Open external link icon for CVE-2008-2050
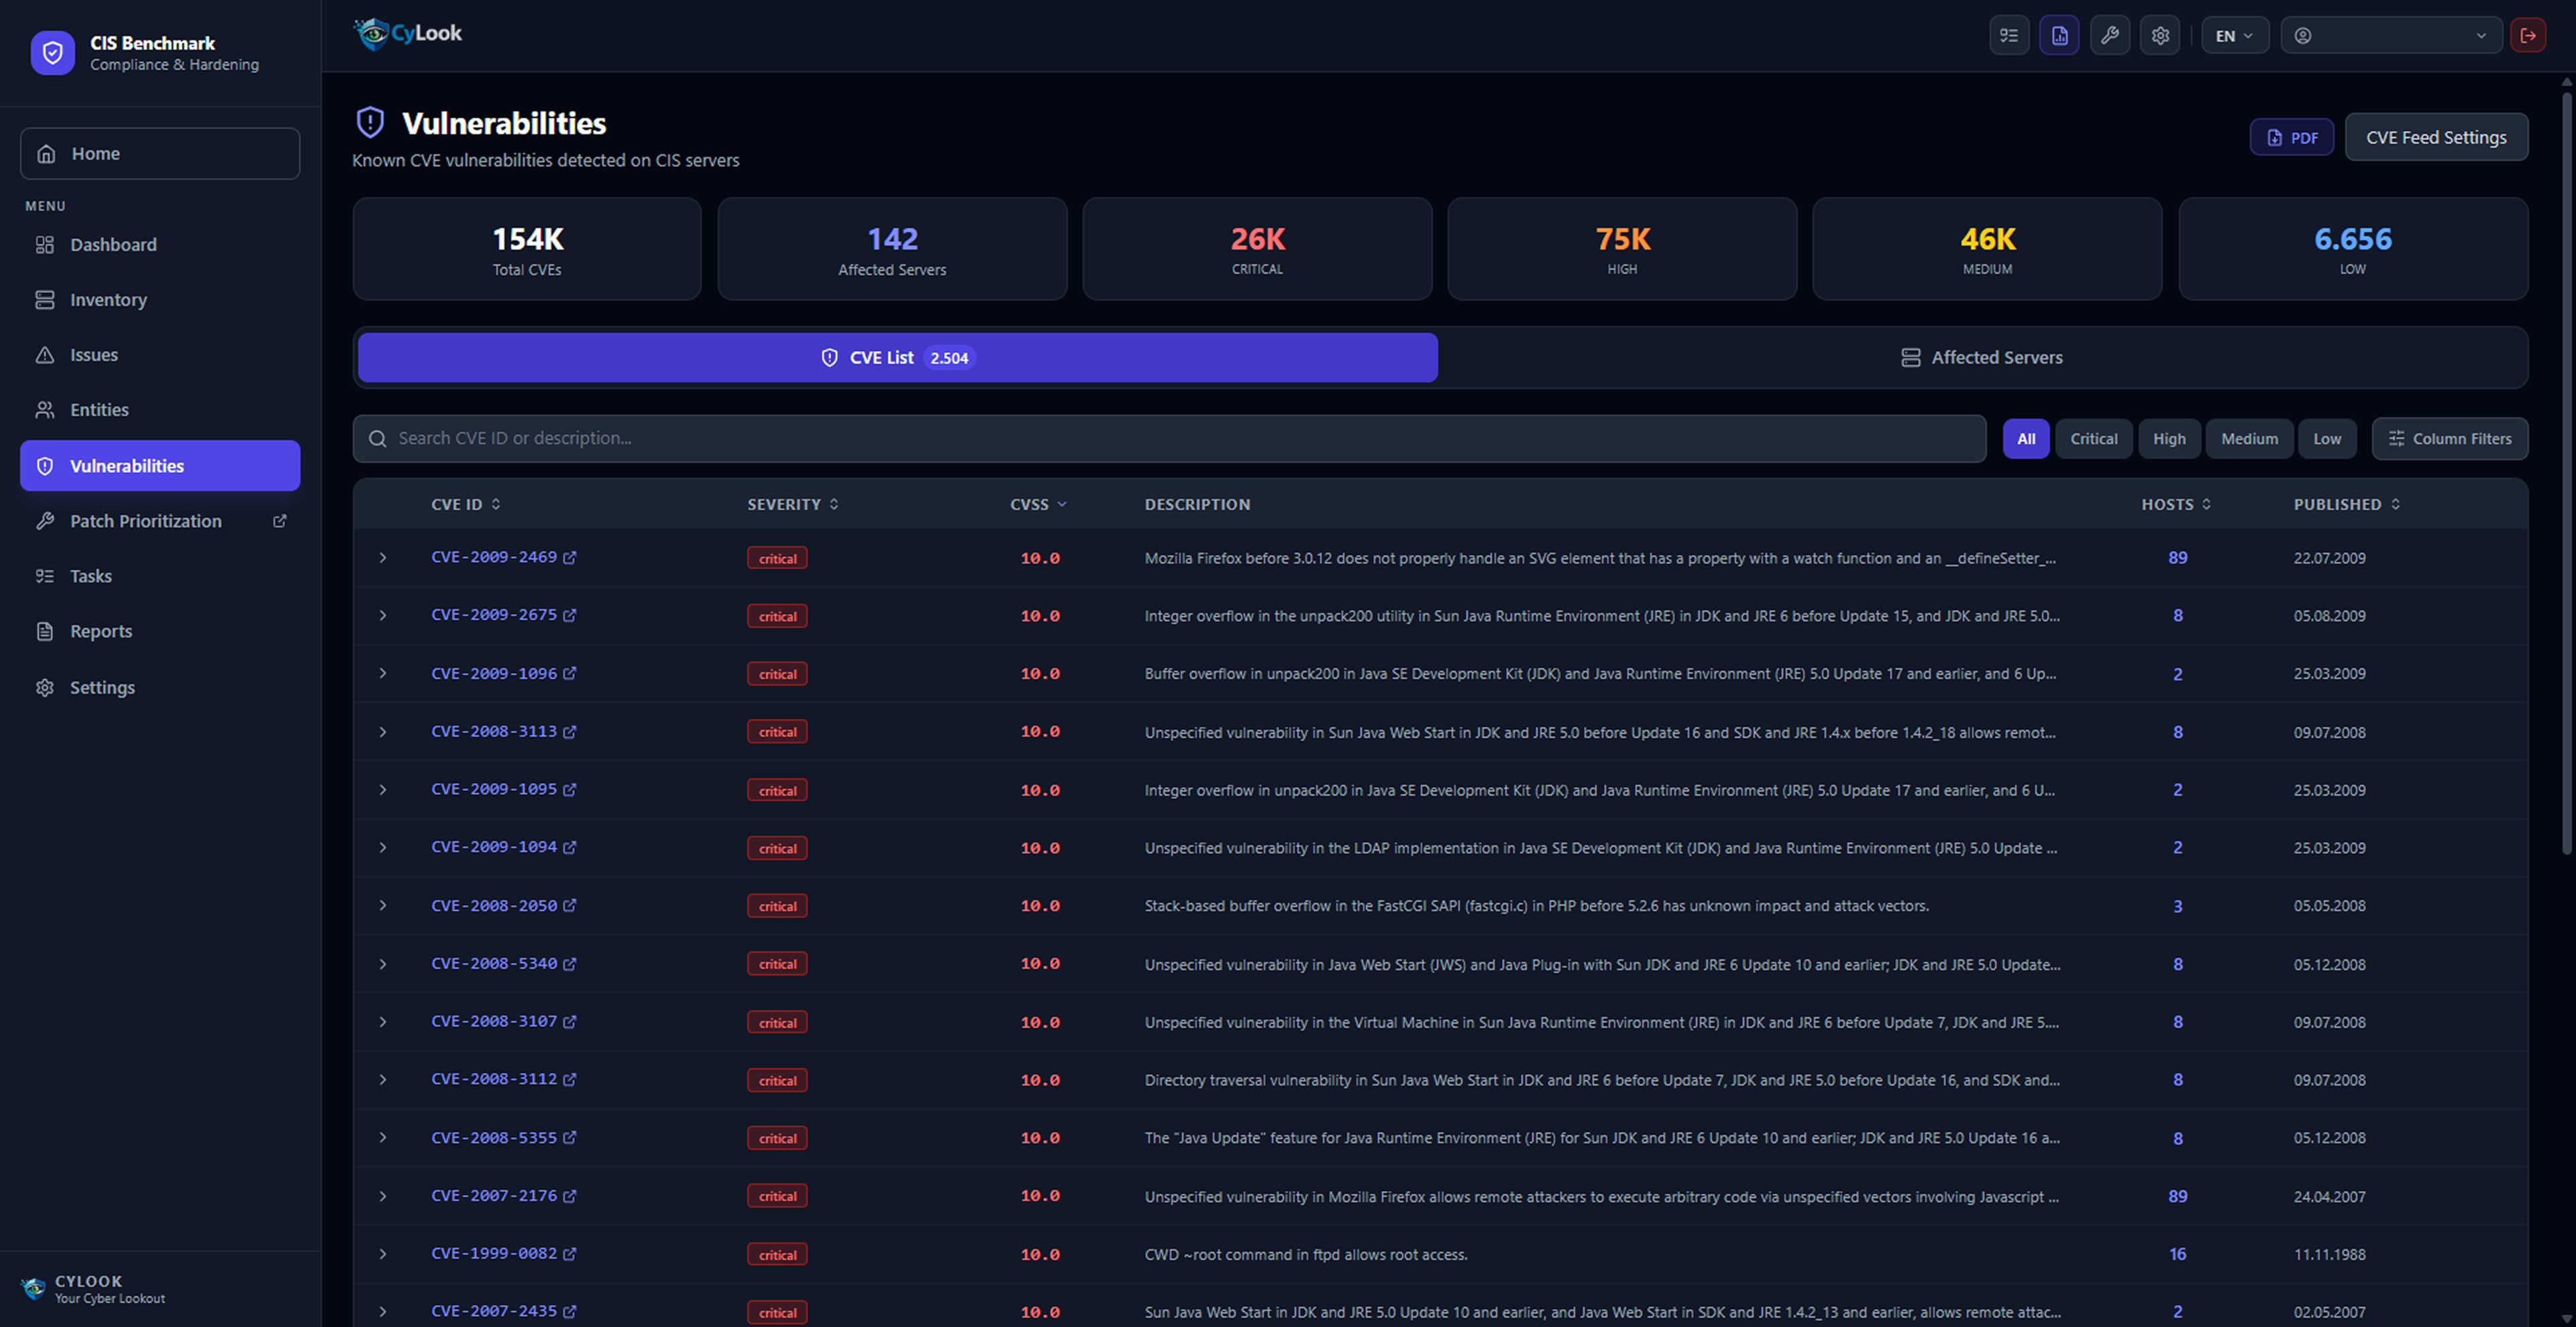This screenshot has height=1327, width=2576. pyautogui.click(x=570, y=905)
